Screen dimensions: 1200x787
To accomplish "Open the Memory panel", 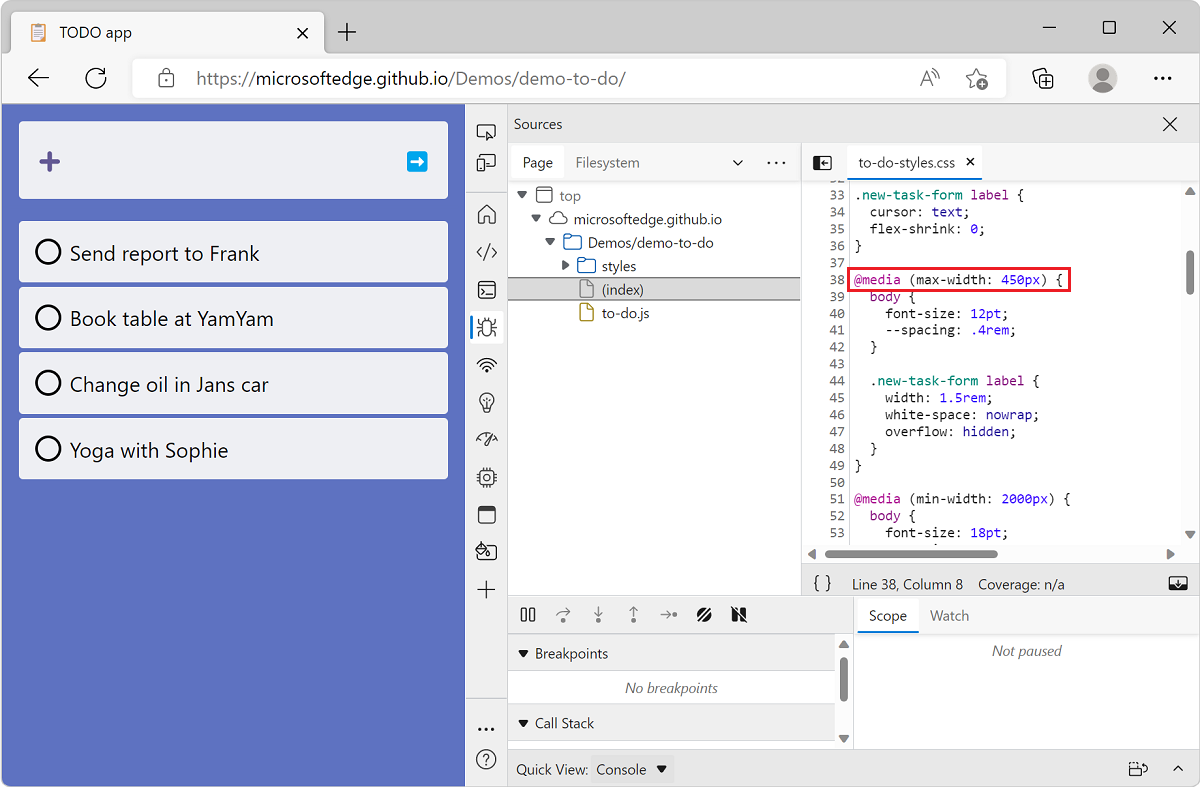I will [486, 477].
